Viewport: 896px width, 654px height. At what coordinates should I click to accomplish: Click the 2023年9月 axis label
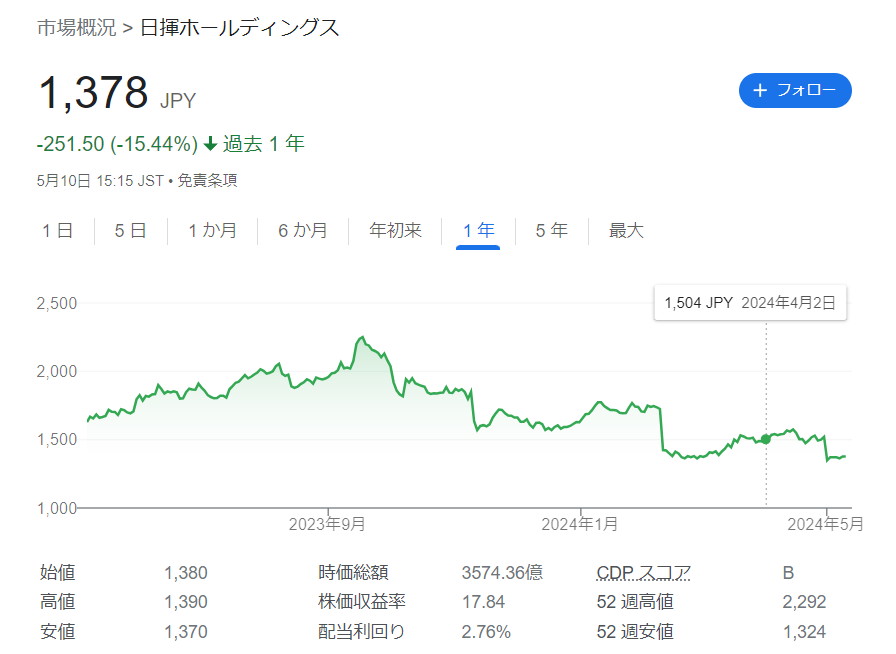pos(327,524)
